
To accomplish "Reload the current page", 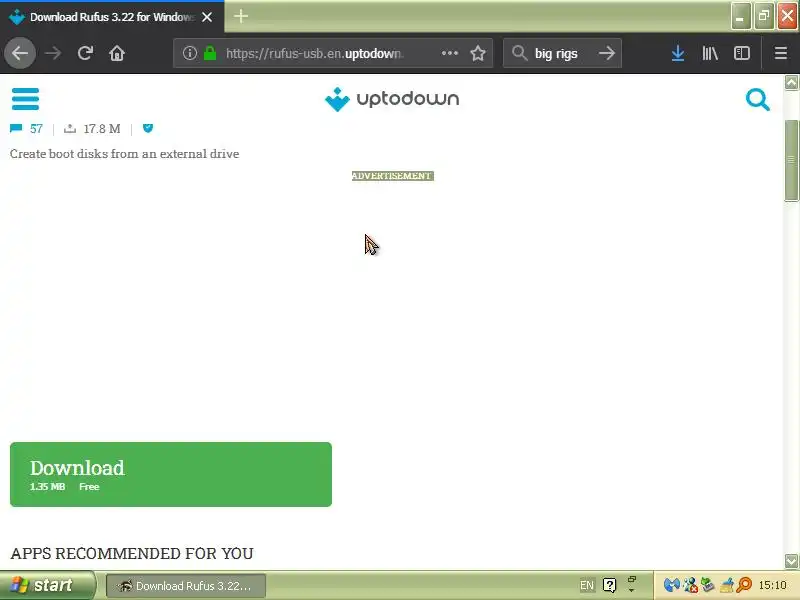I will (x=85, y=53).
